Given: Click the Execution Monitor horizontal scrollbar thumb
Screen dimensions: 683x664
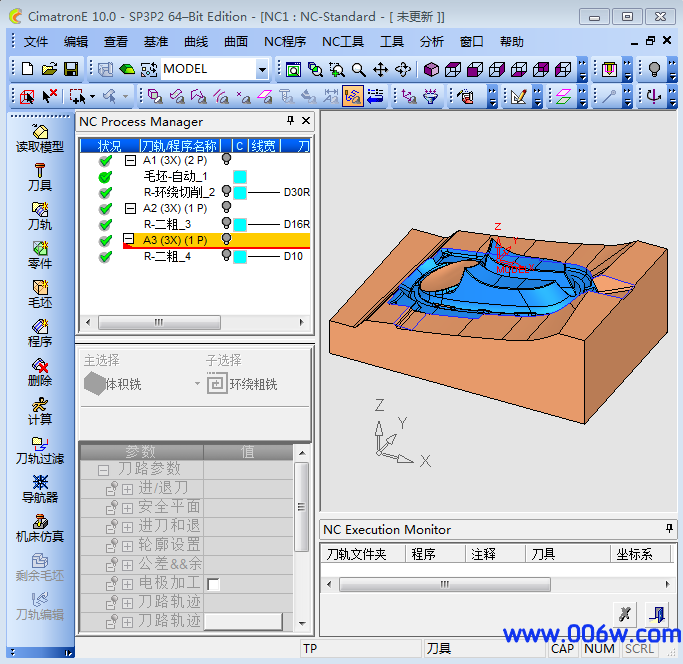Looking at the screenshot, I should point(445,584).
